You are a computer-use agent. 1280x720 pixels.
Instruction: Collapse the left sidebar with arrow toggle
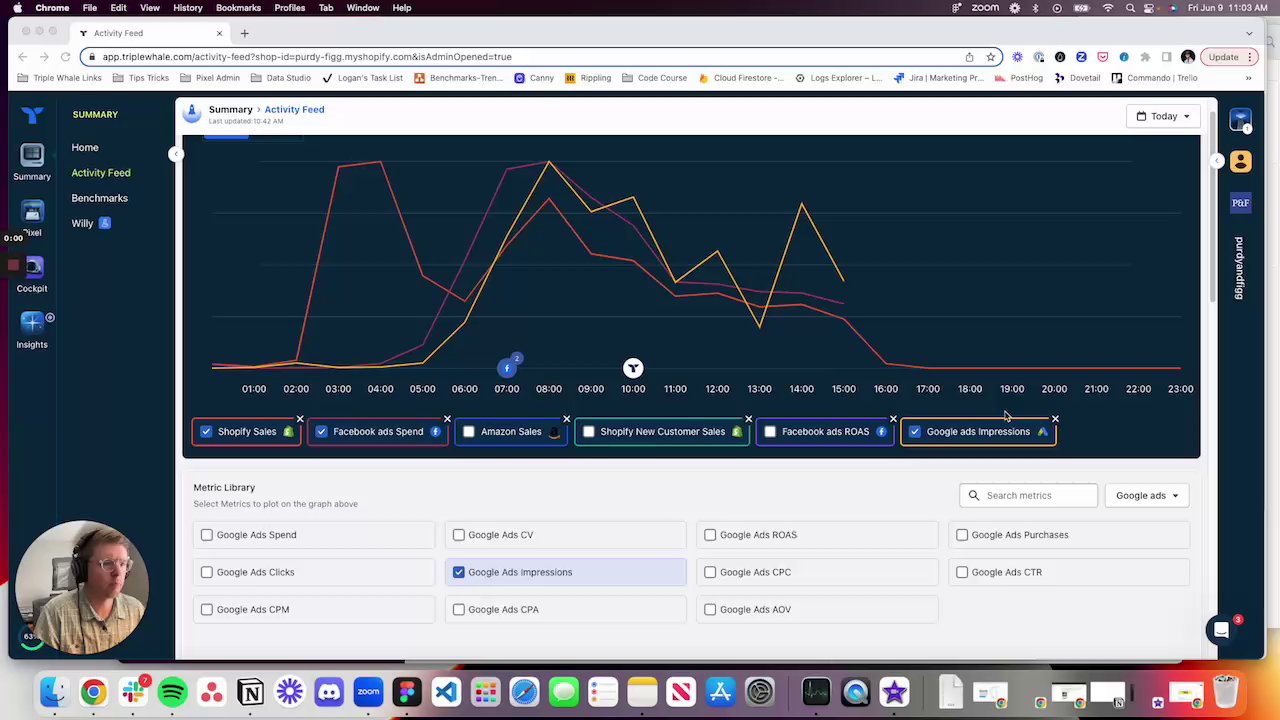pos(176,154)
